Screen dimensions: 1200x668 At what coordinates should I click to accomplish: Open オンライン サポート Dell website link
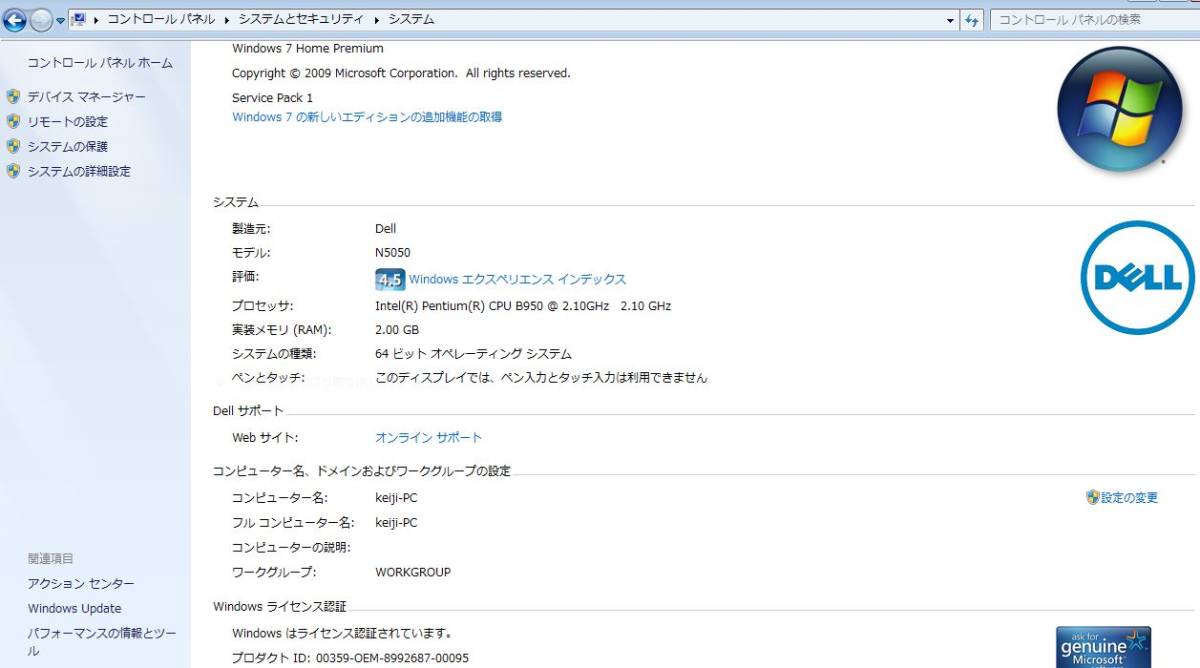tap(428, 438)
